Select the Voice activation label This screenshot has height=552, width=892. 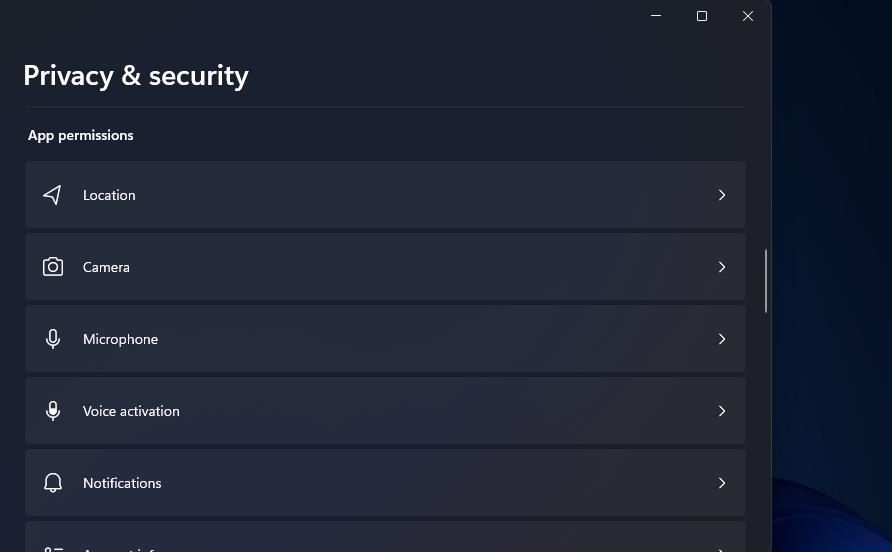point(131,411)
